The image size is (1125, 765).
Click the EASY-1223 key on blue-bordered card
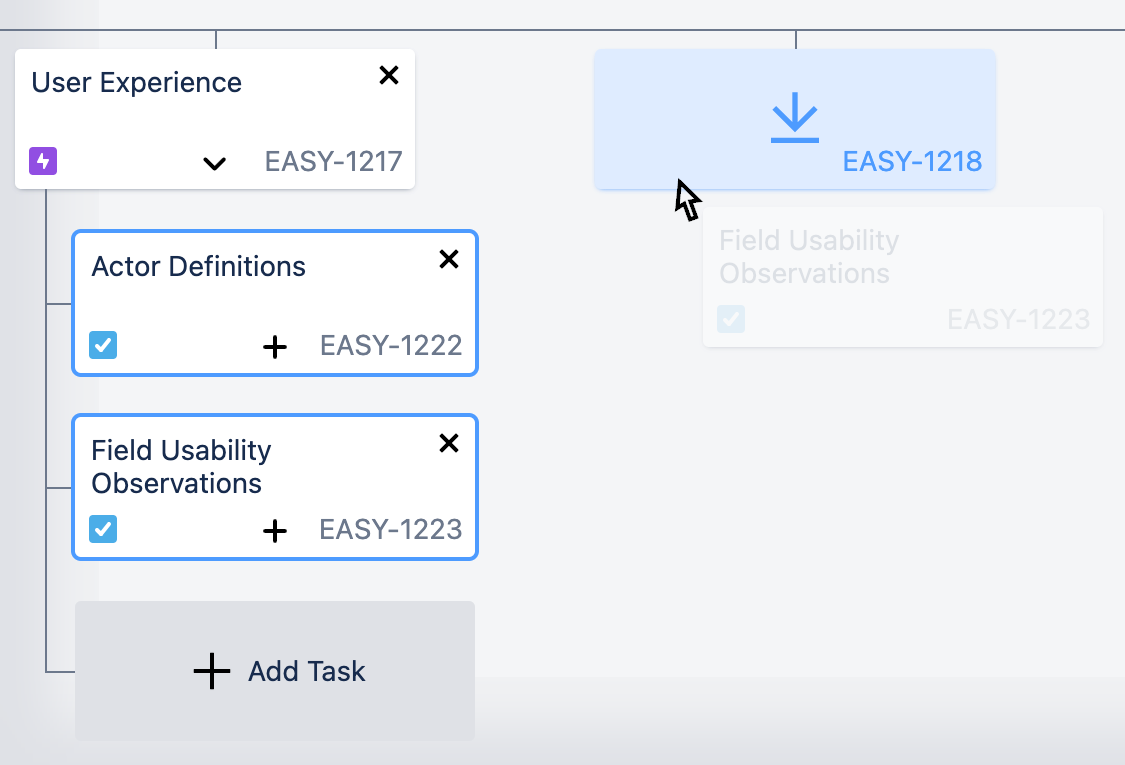[x=391, y=530]
